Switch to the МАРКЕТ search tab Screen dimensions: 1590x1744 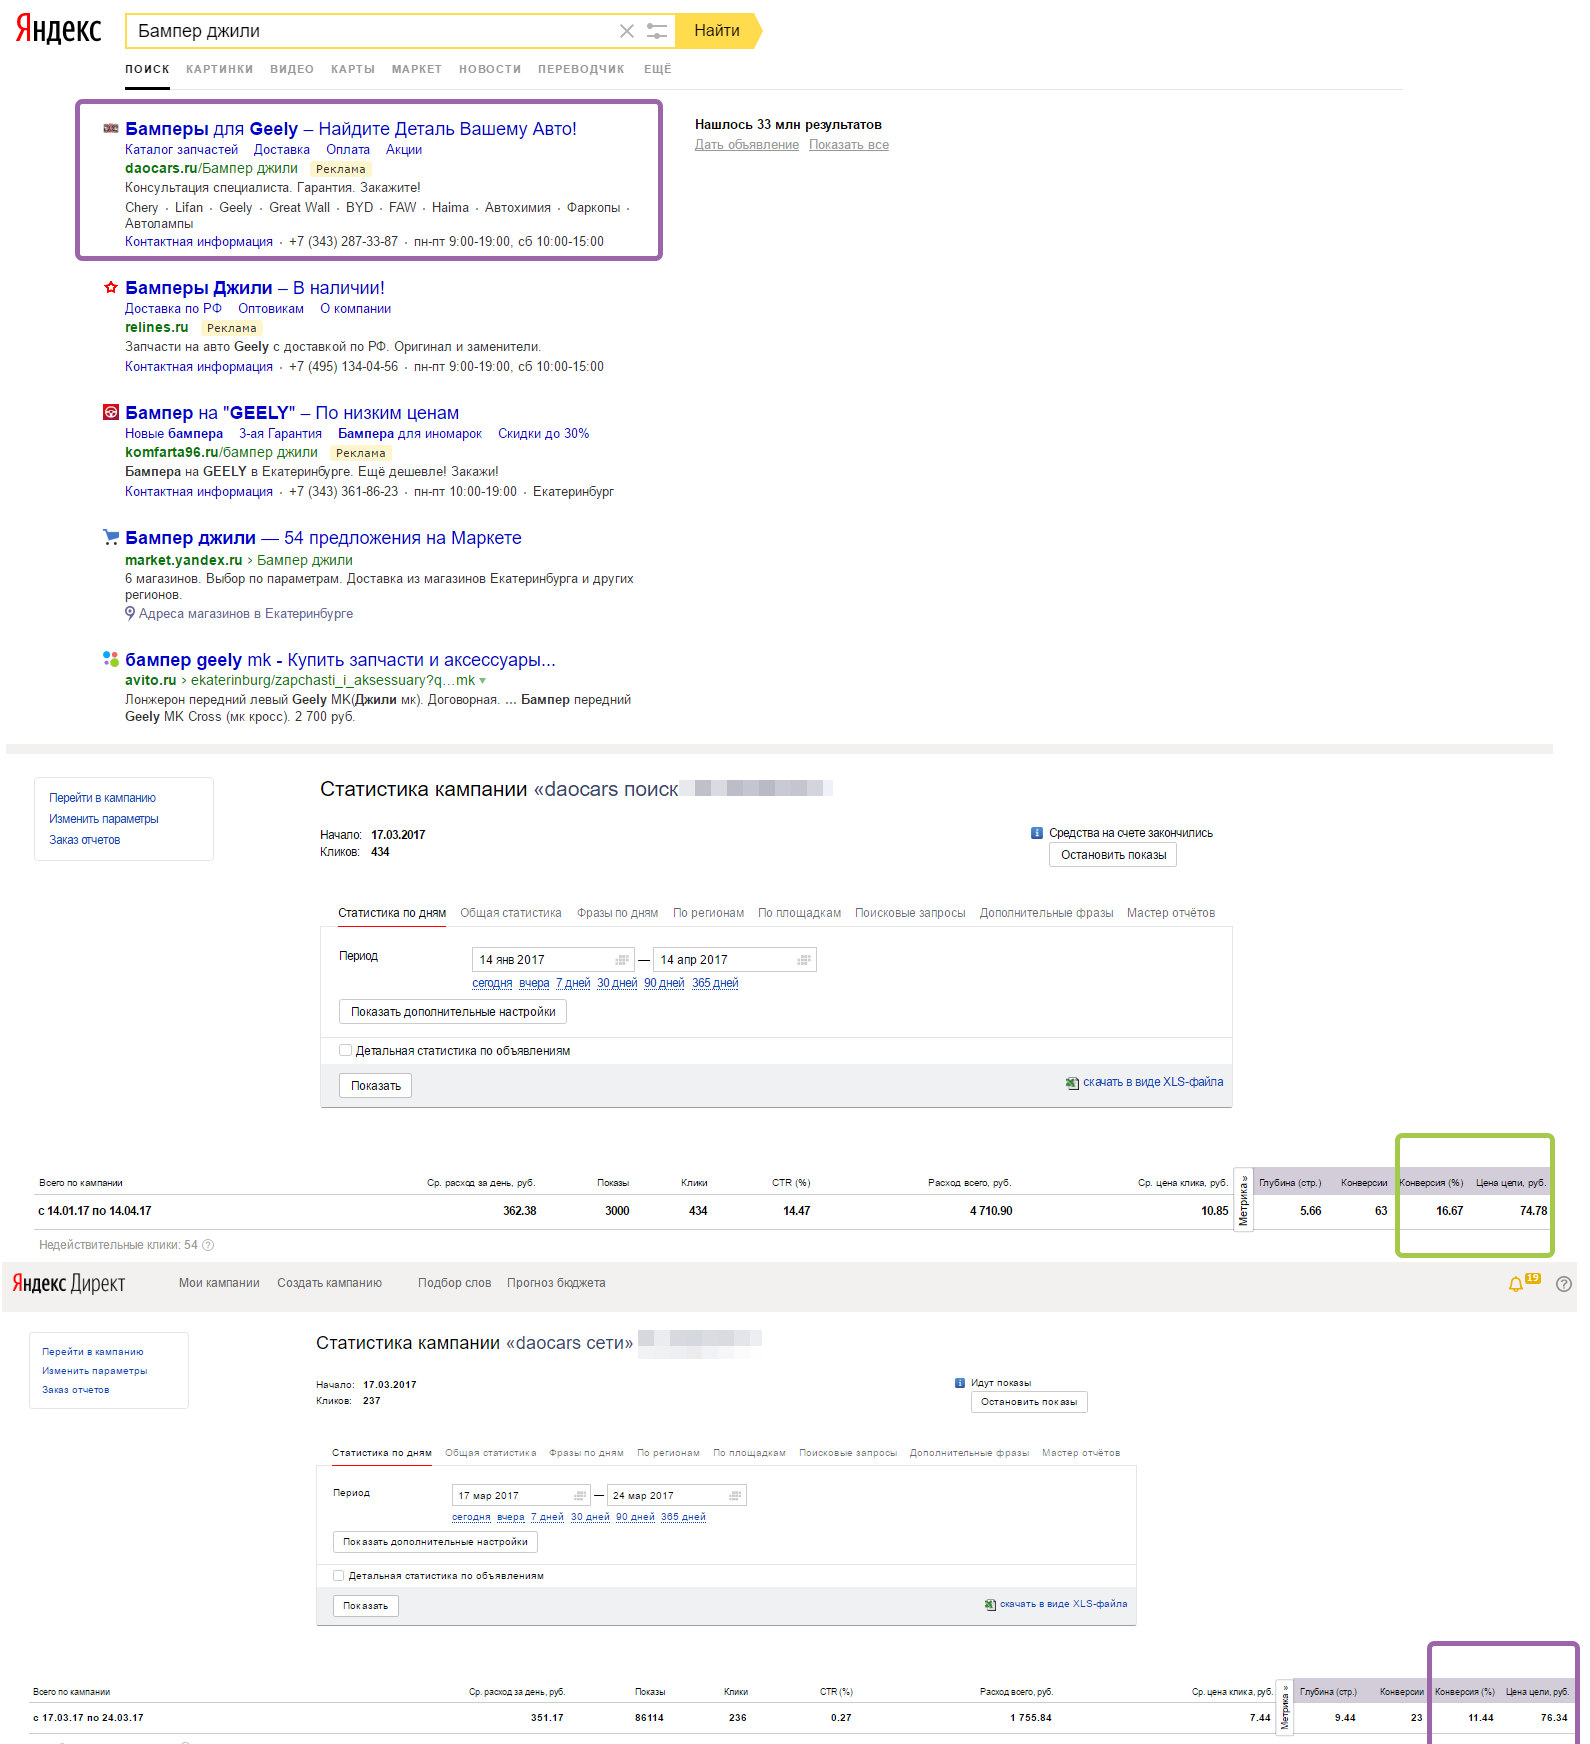coord(417,70)
